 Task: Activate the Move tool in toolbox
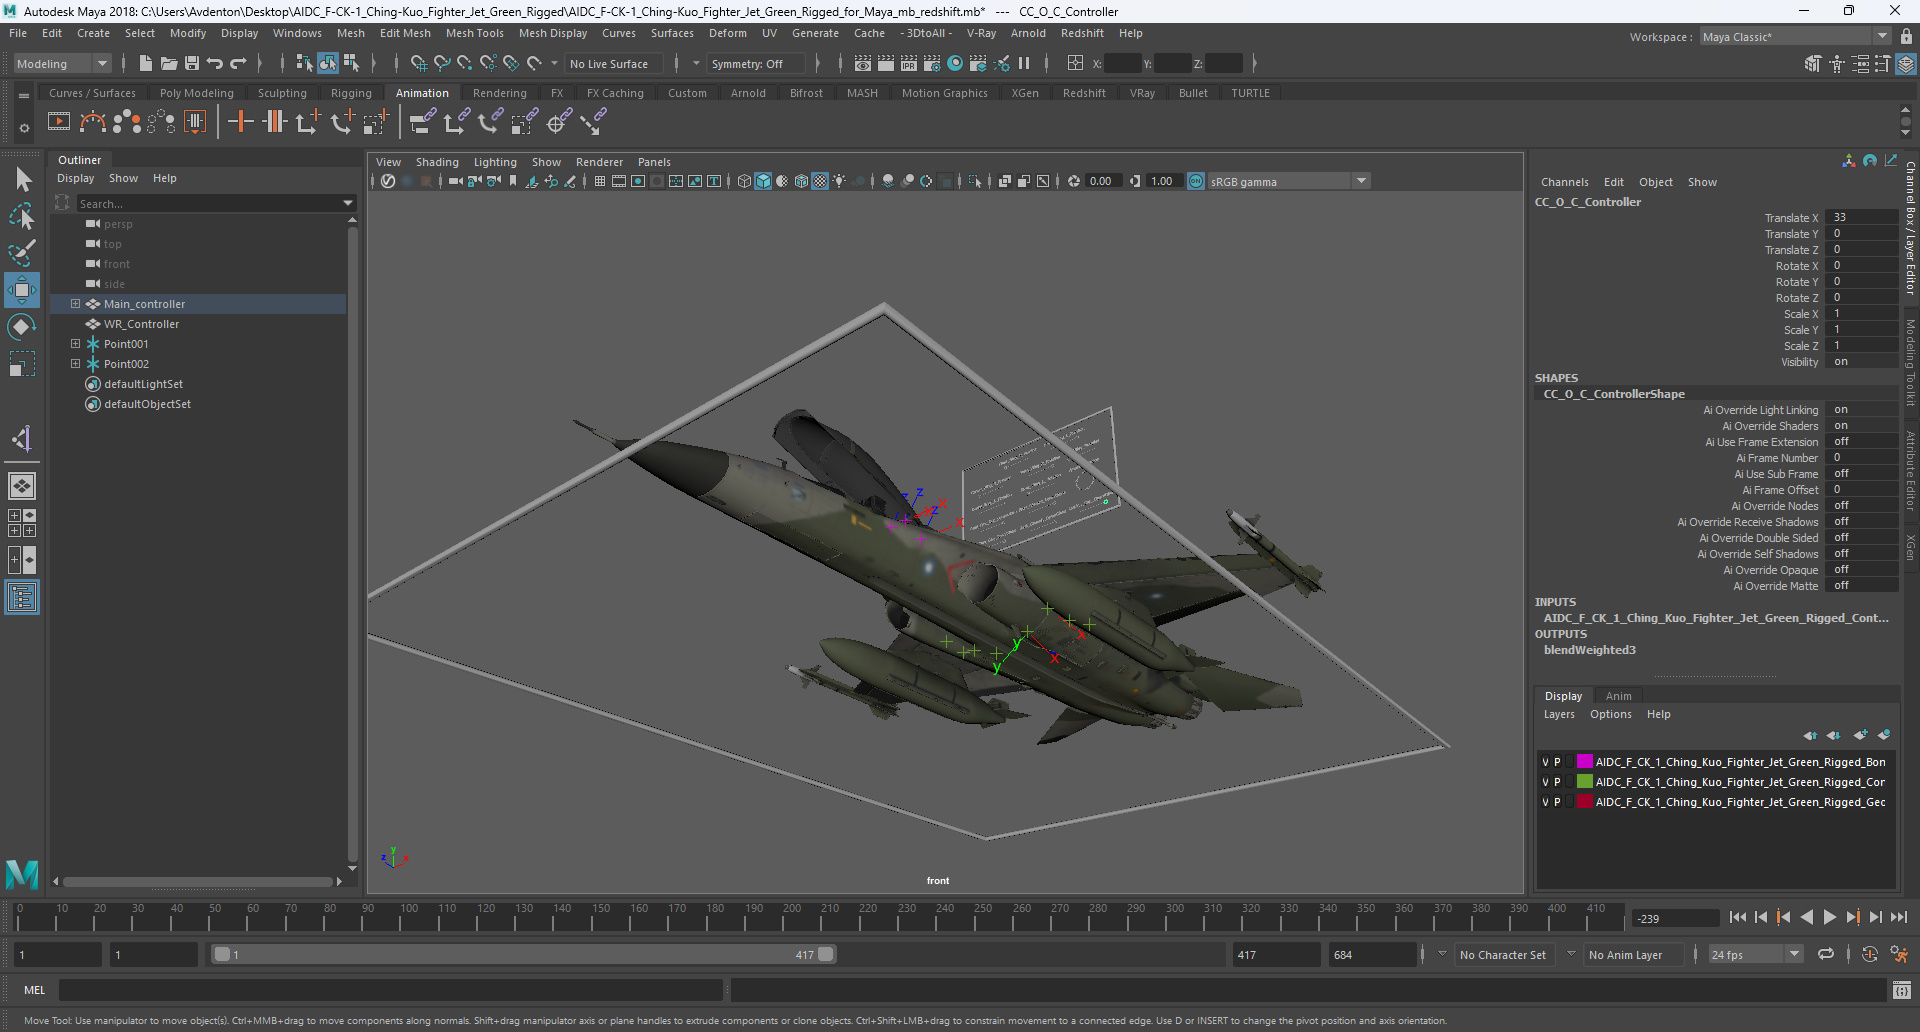[22, 290]
